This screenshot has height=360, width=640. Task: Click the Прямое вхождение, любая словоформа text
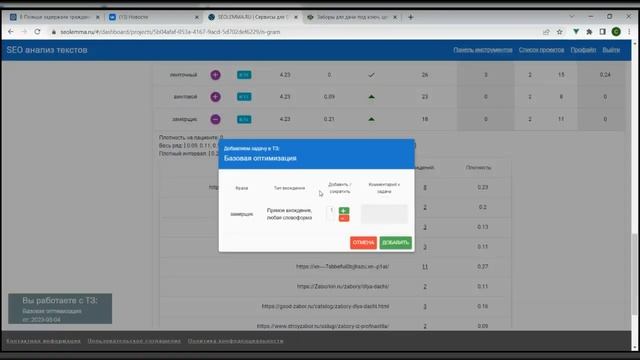pos(289,214)
